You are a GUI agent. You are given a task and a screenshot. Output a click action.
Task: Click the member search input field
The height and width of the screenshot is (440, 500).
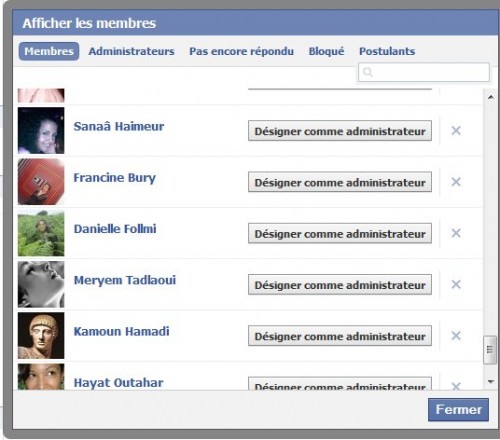coord(424,72)
